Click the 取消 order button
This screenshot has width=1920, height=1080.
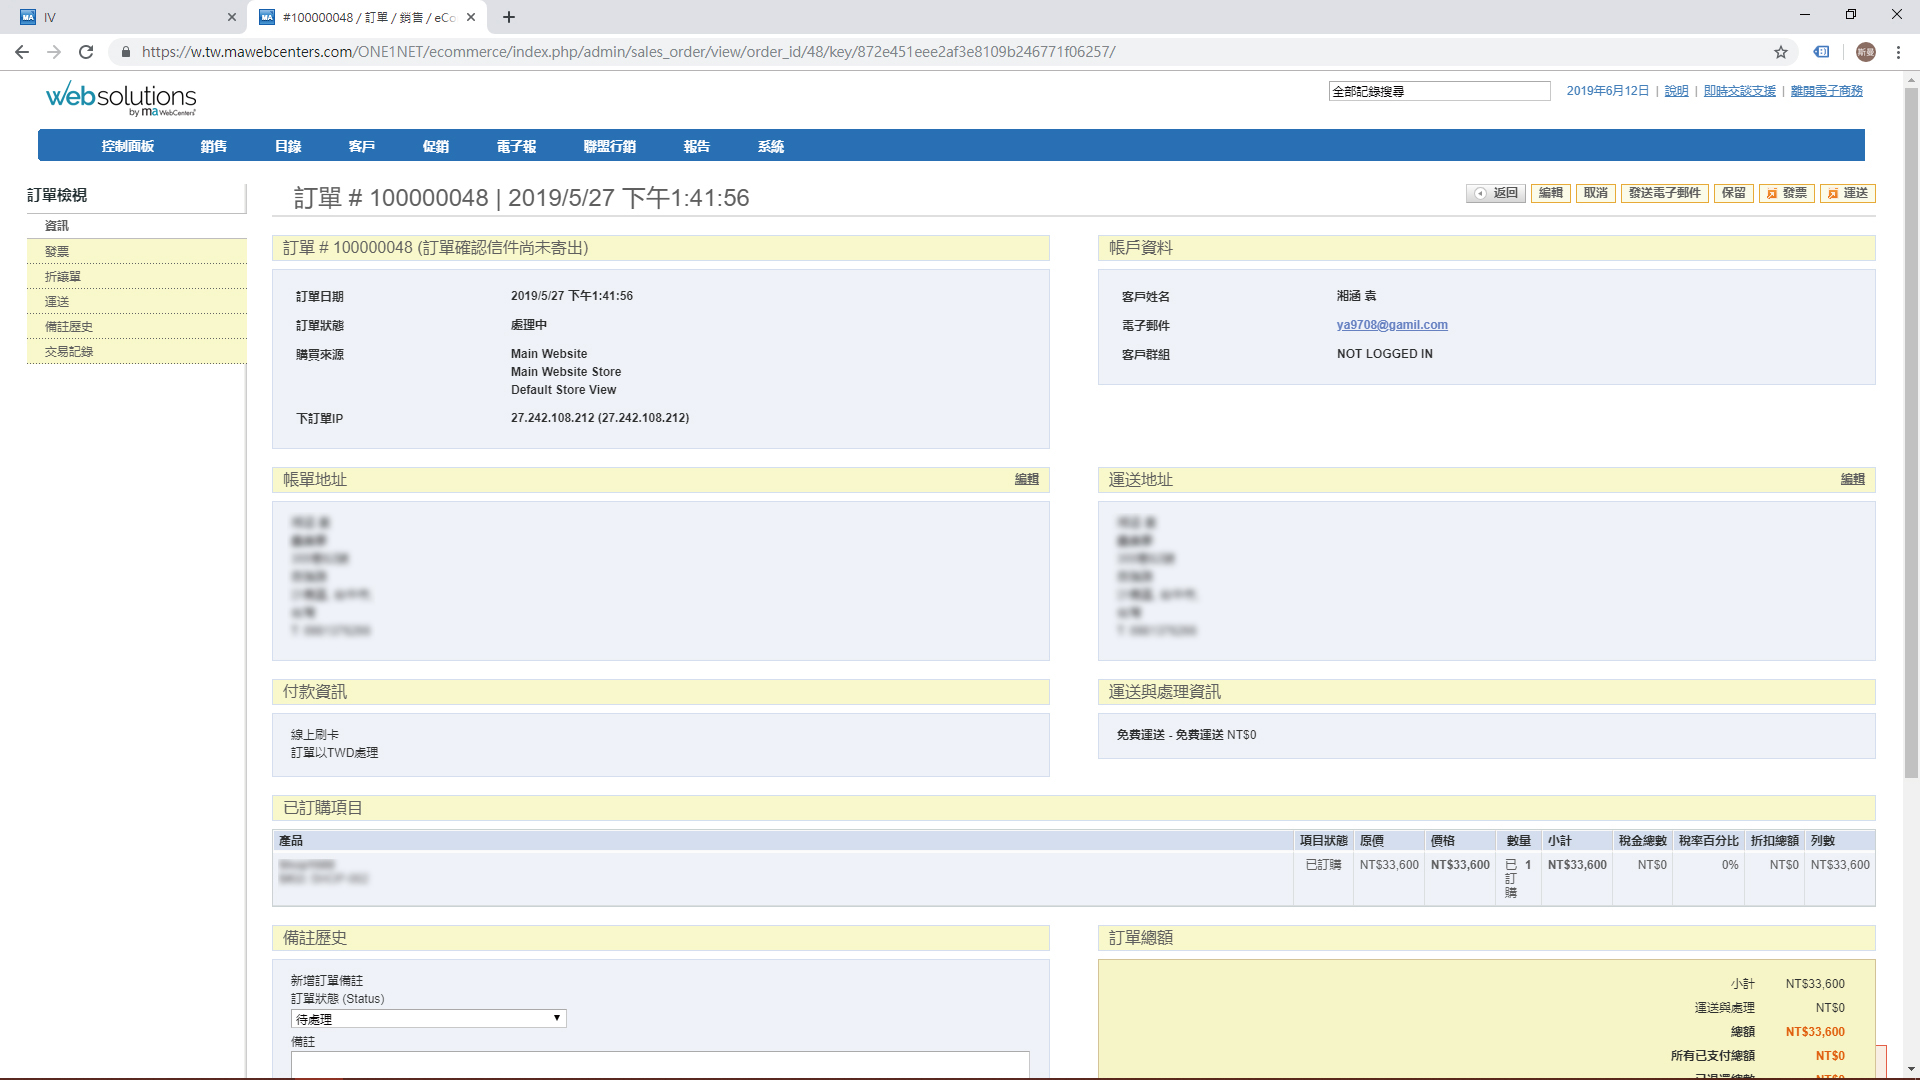coord(1596,193)
